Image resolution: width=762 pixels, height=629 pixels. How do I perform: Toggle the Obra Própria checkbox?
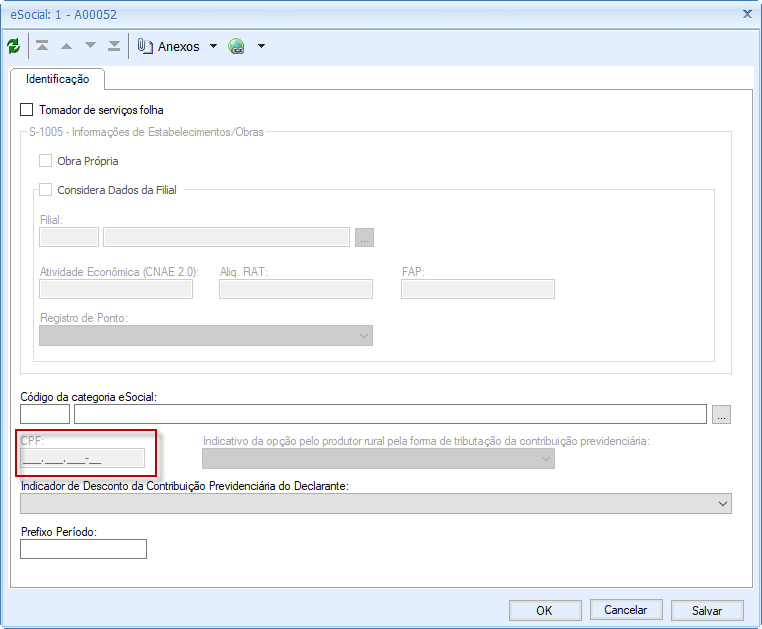pos(46,161)
